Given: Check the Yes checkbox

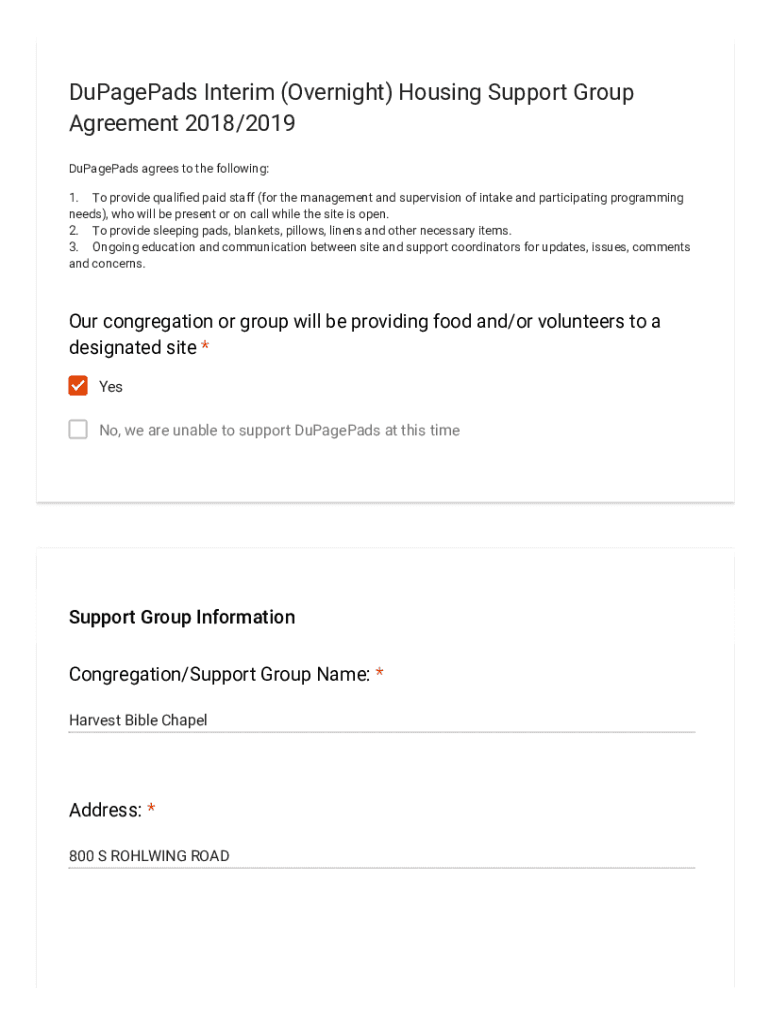Looking at the screenshot, I should (78, 386).
